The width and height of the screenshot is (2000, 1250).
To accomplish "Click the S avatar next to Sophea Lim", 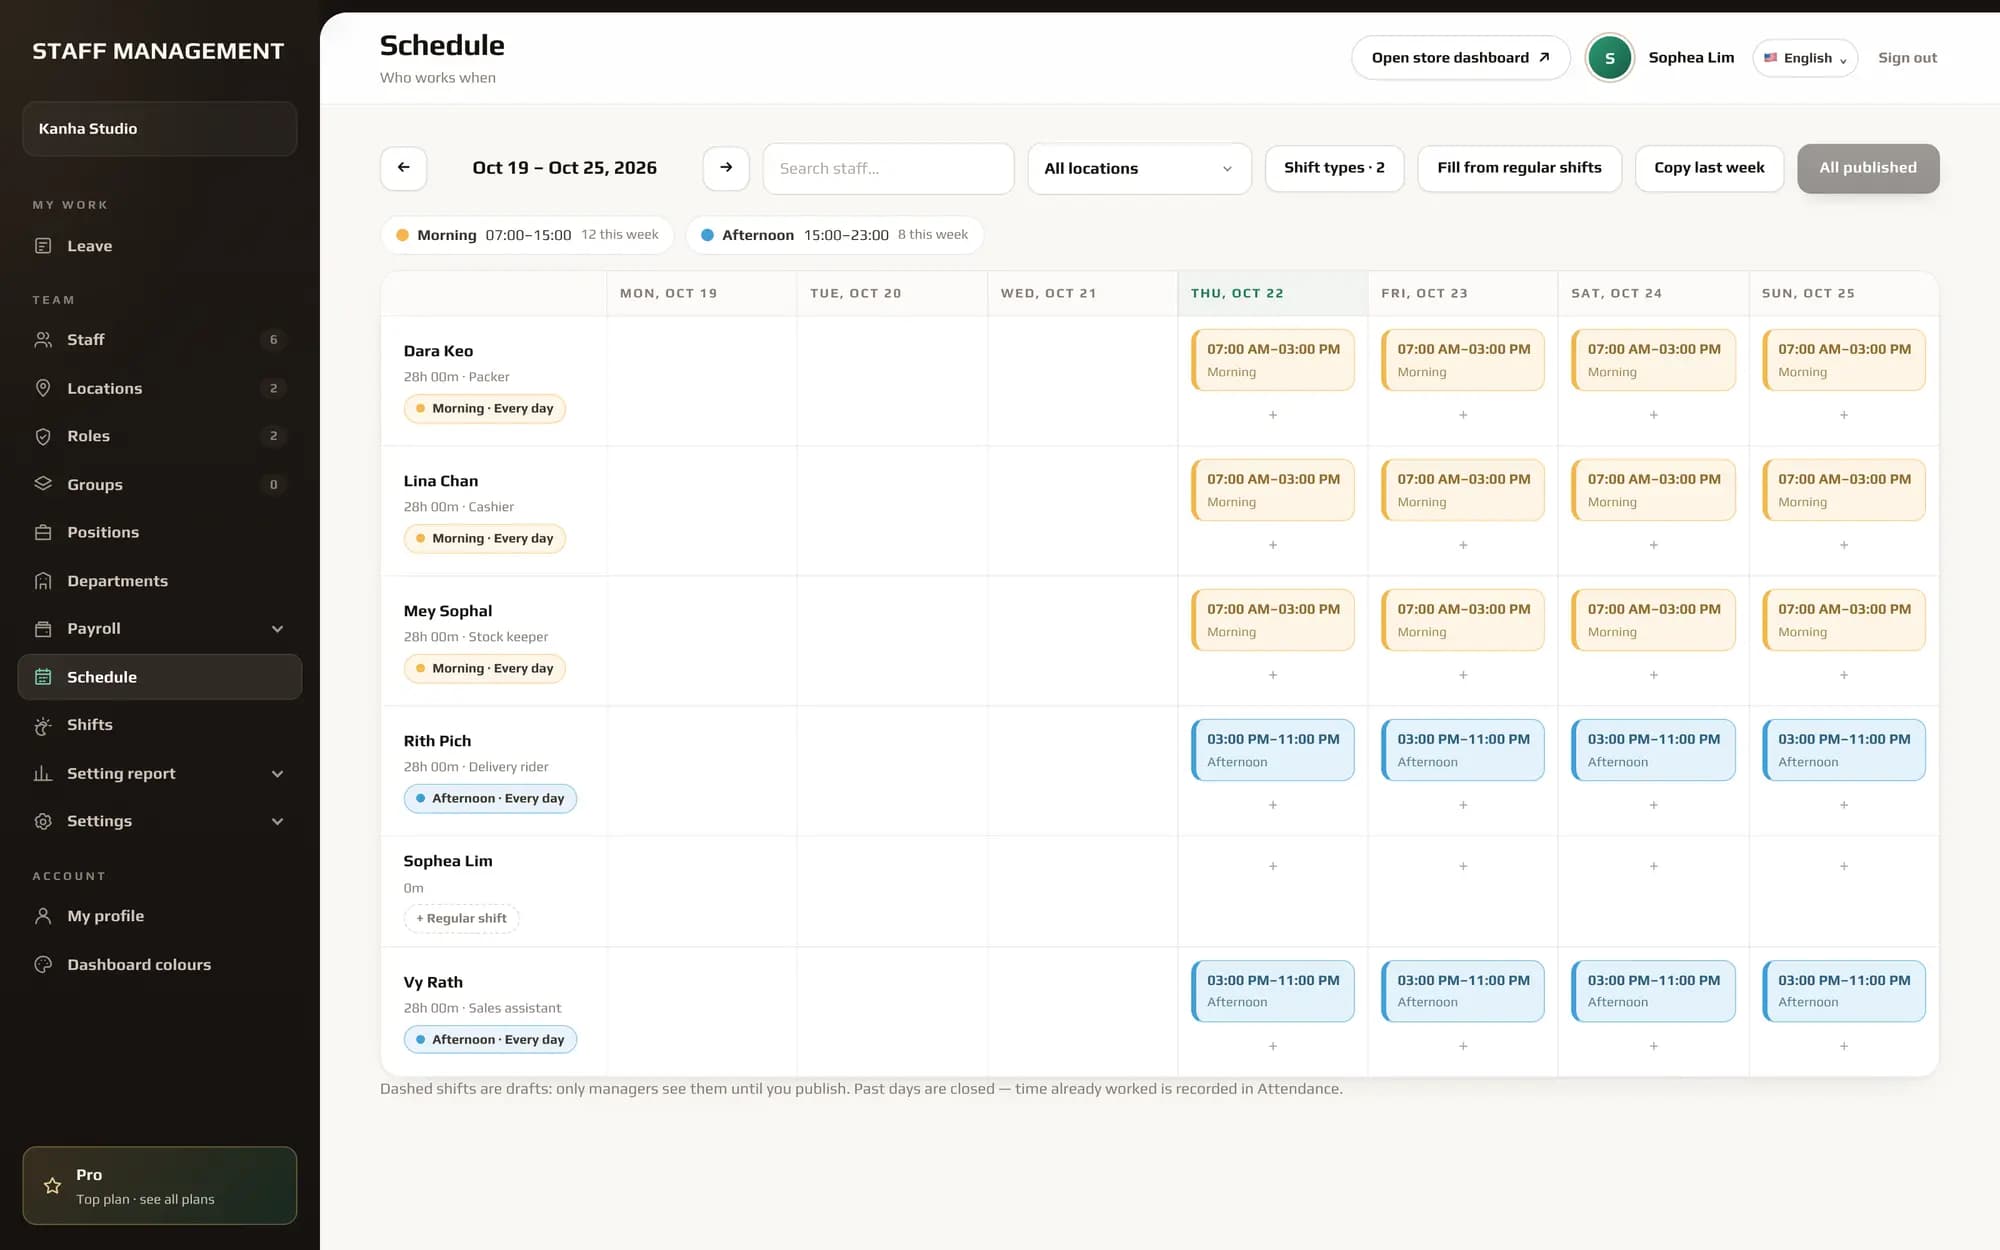I will (x=1610, y=58).
